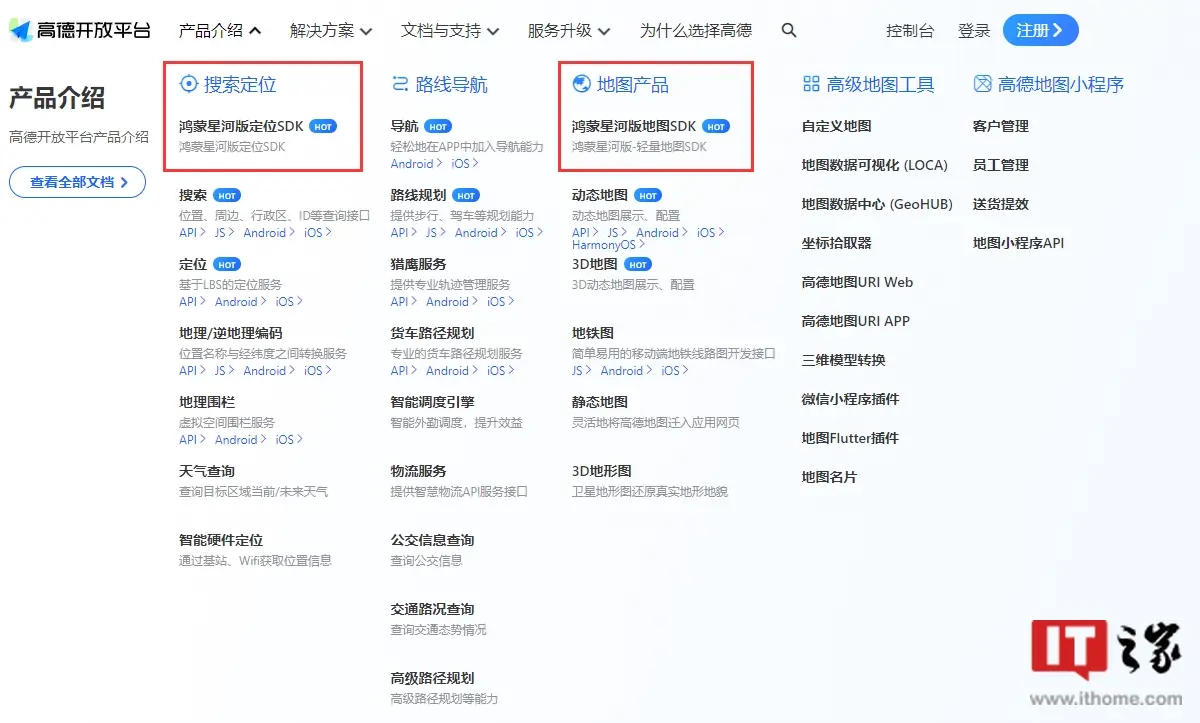This screenshot has width=1200, height=723.
Task: Click 查看全部文档 button
Action: pyautogui.click(x=78, y=182)
